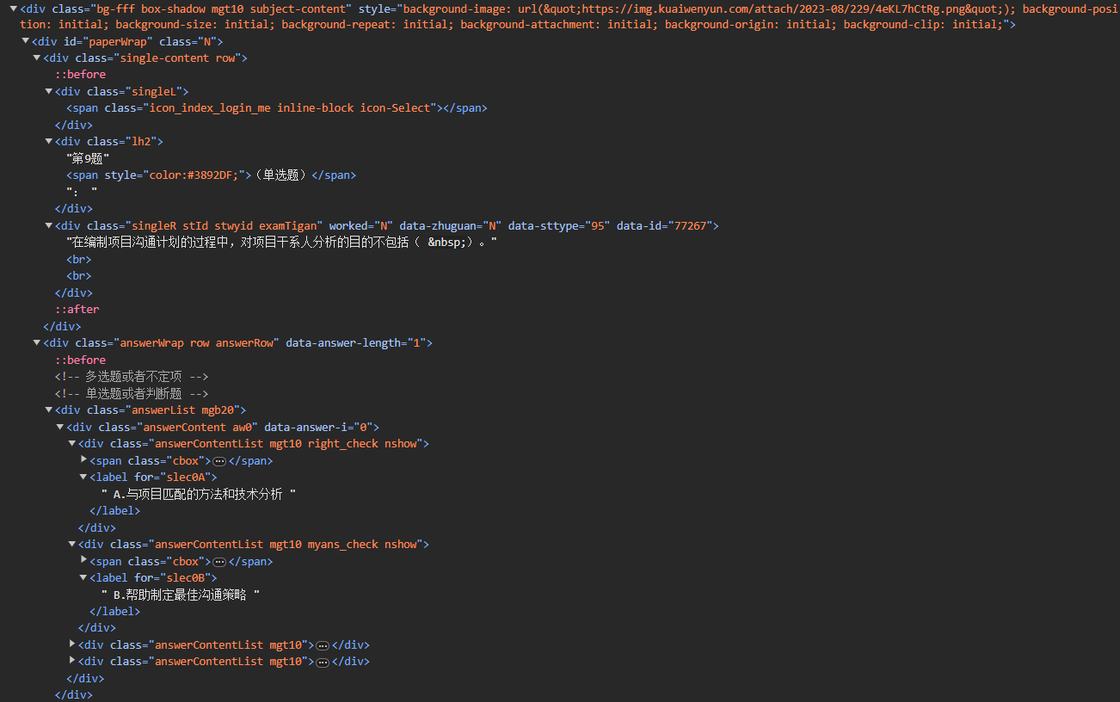Image resolution: width=1120 pixels, height=702 pixels.
Task: Collapse the singleL div node
Action: coord(49,91)
